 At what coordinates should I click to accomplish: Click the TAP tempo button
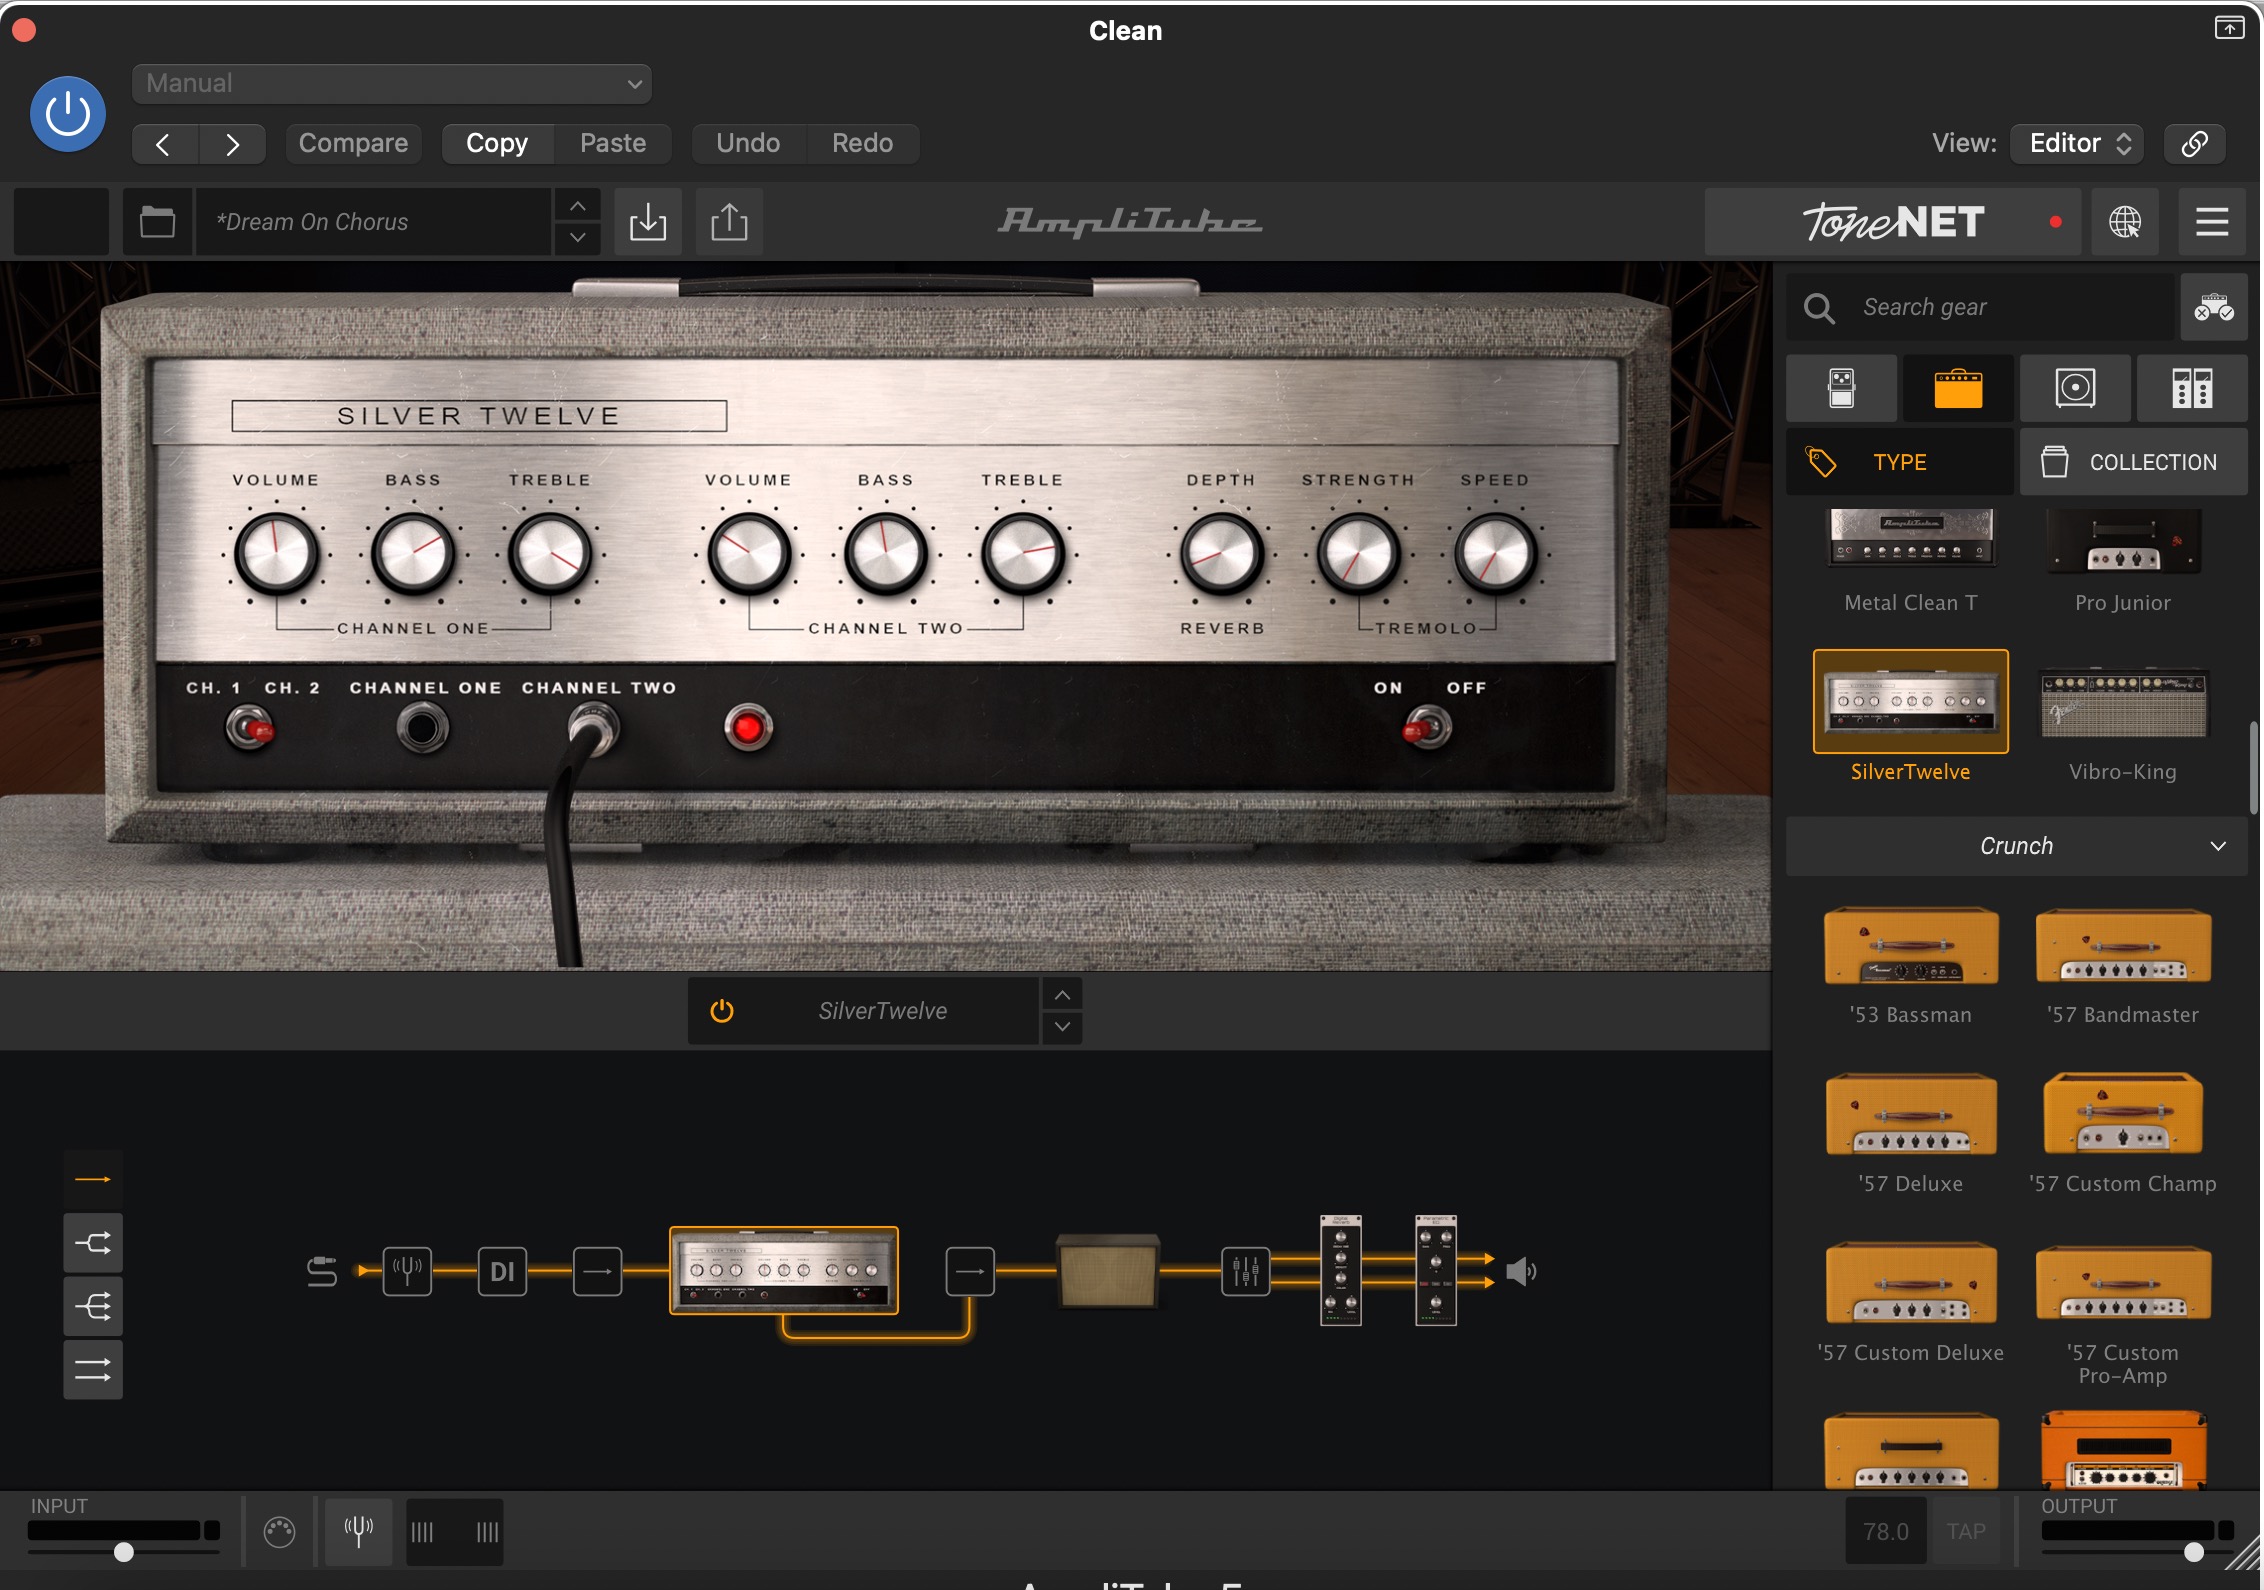pyautogui.click(x=1966, y=1532)
